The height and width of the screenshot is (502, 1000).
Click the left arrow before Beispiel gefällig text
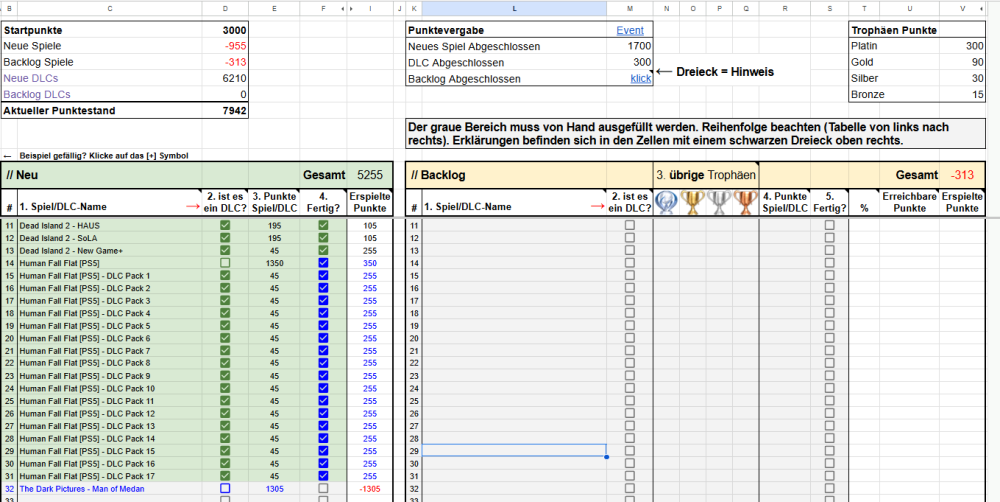pos(8,156)
